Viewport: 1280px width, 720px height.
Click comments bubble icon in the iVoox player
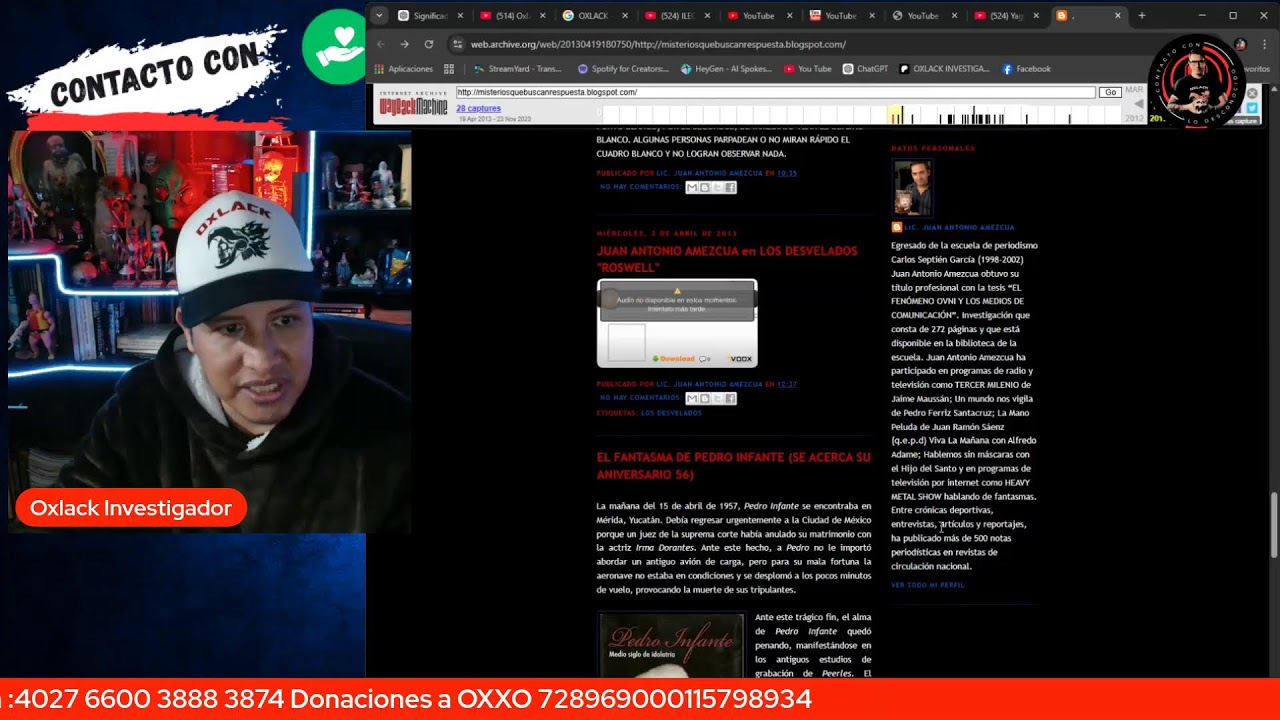[705, 358]
